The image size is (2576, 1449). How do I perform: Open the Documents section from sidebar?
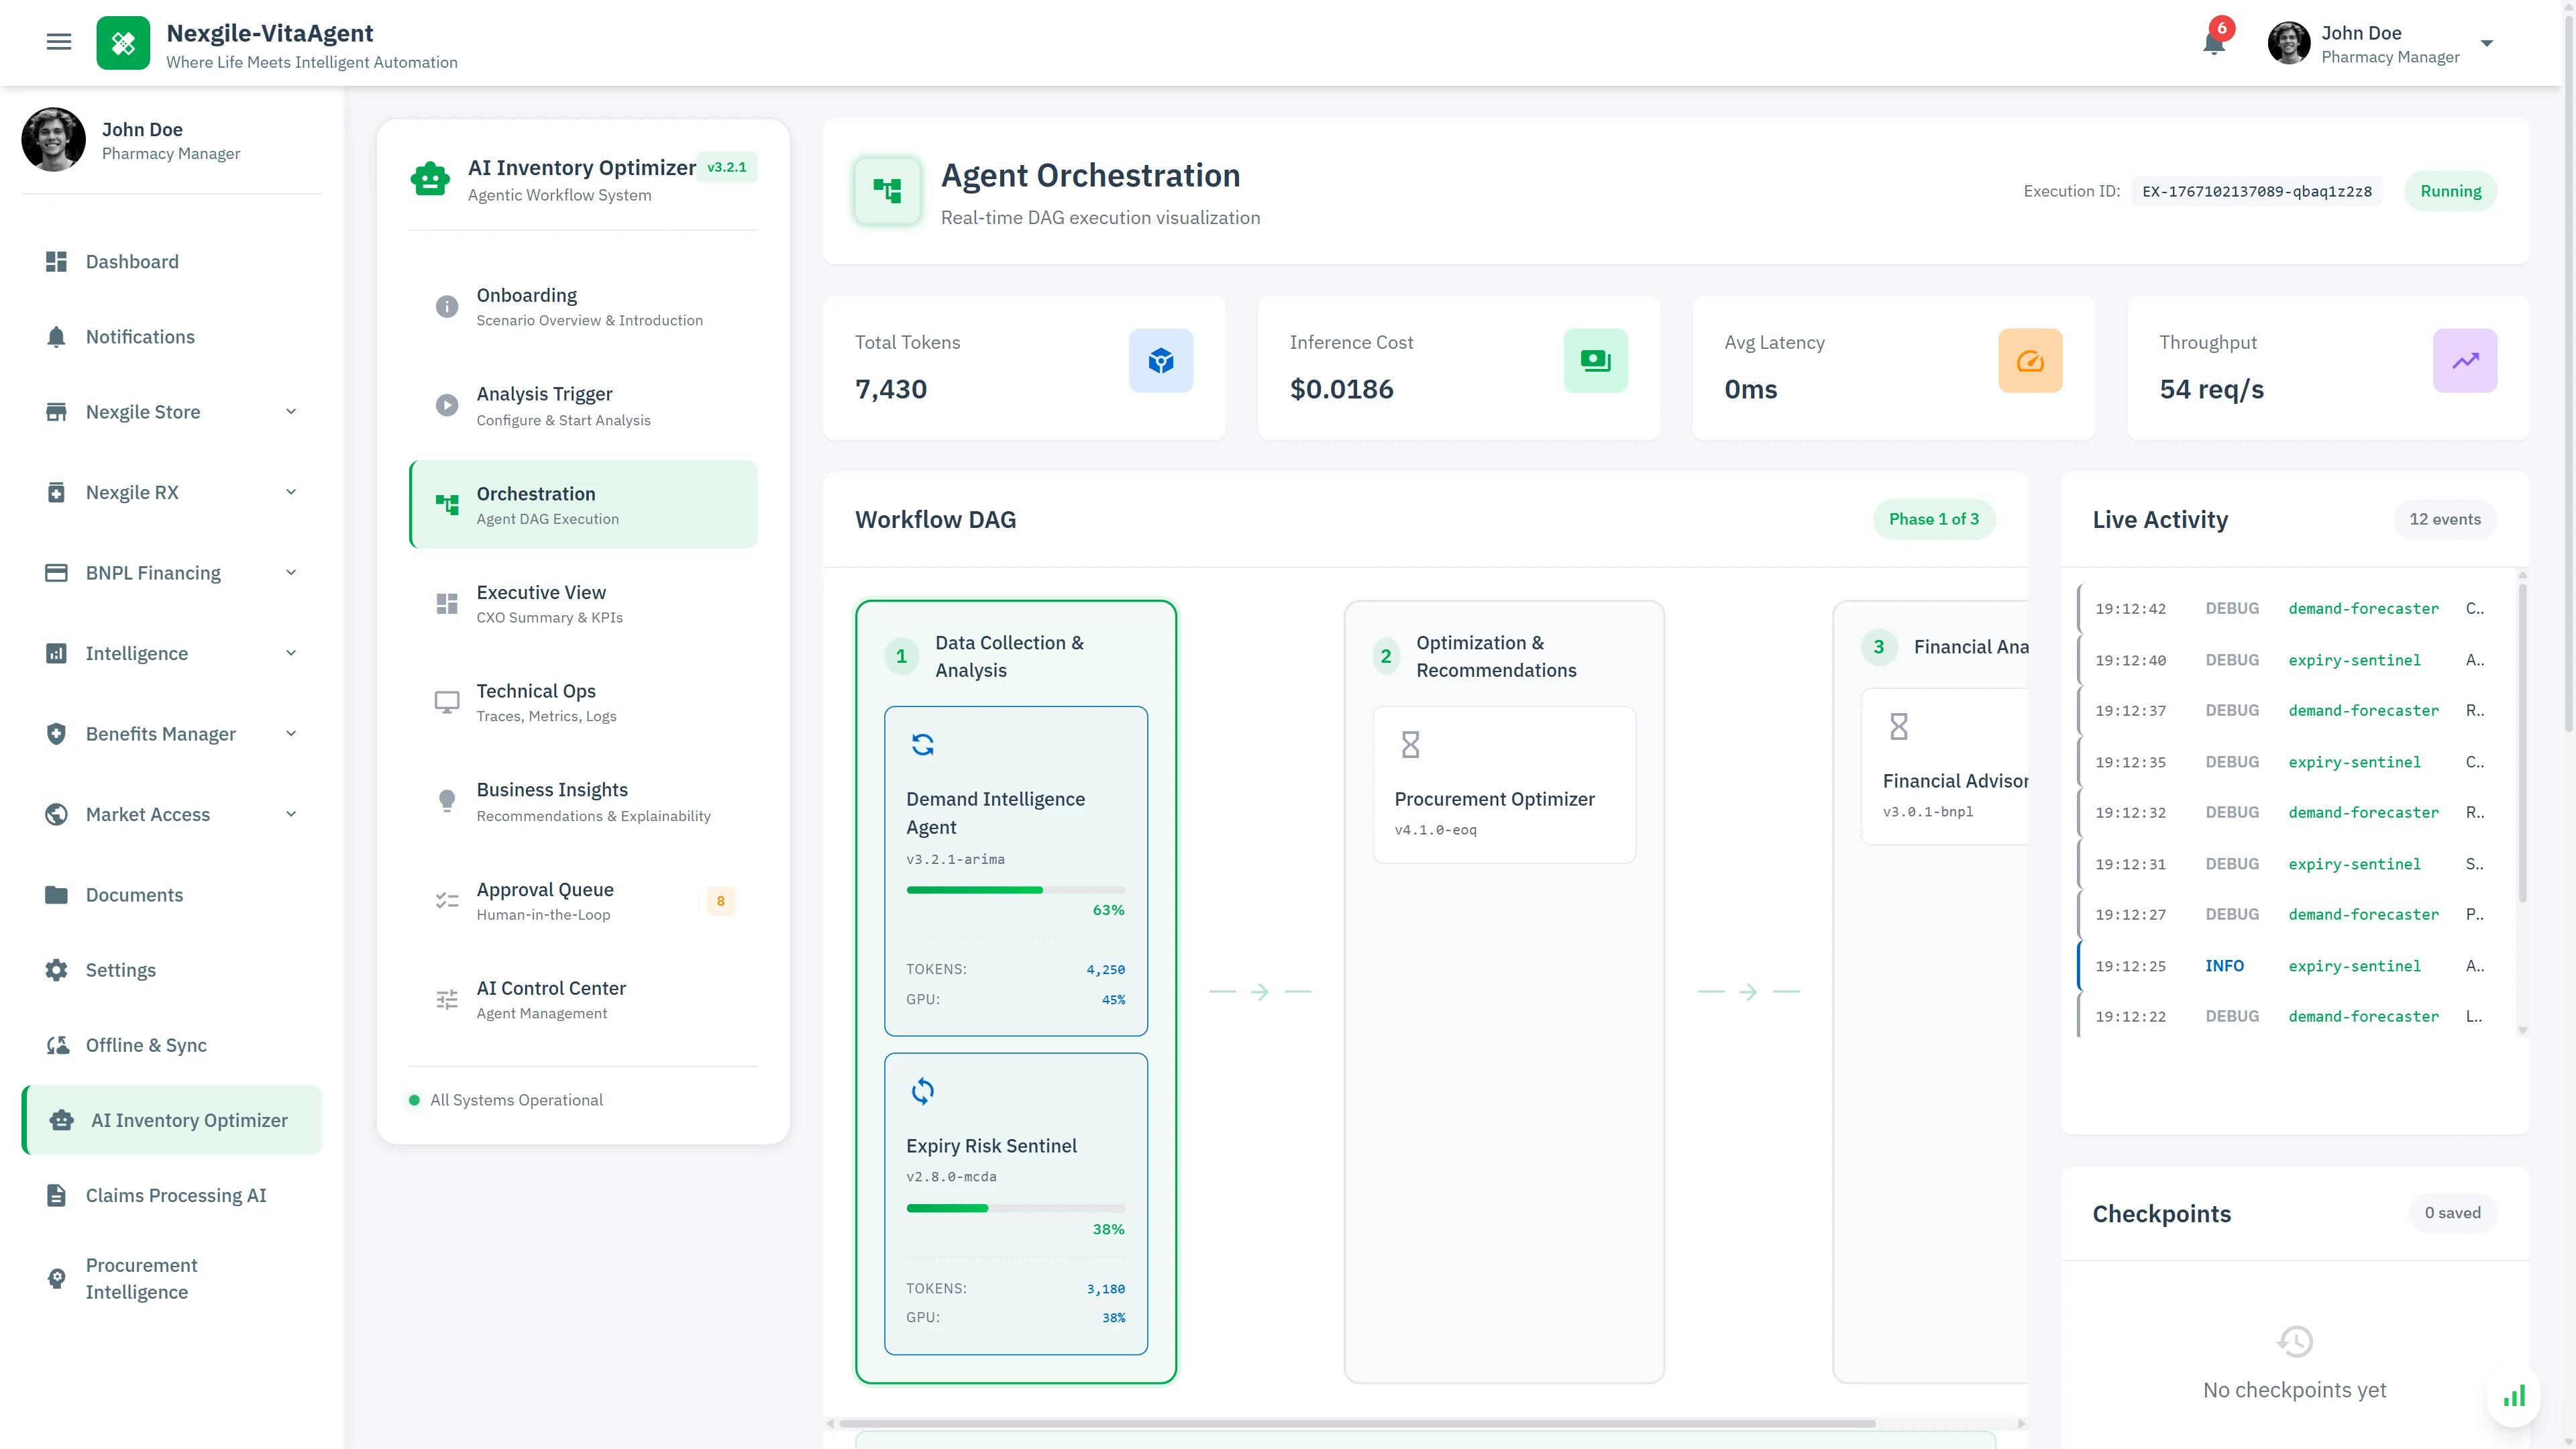pyautogui.click(x=134, y=895)
